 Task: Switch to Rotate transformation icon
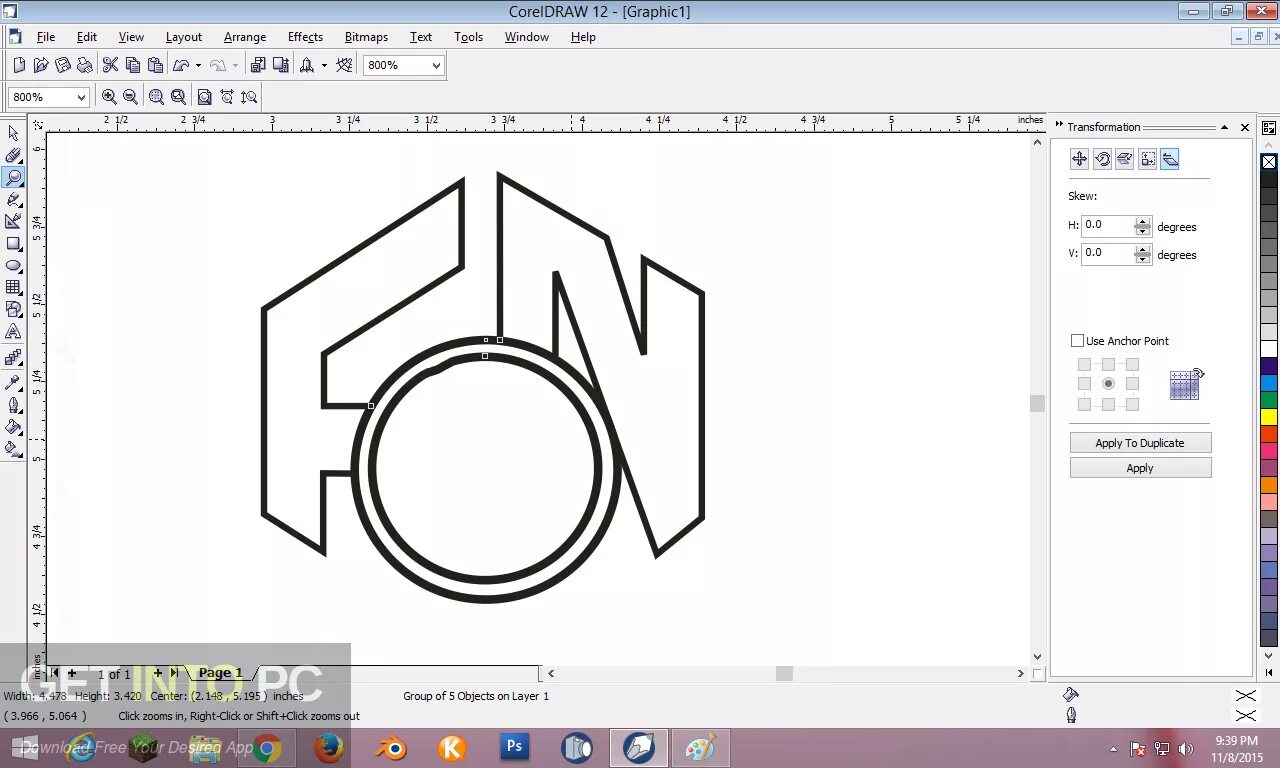[1102, 159]
